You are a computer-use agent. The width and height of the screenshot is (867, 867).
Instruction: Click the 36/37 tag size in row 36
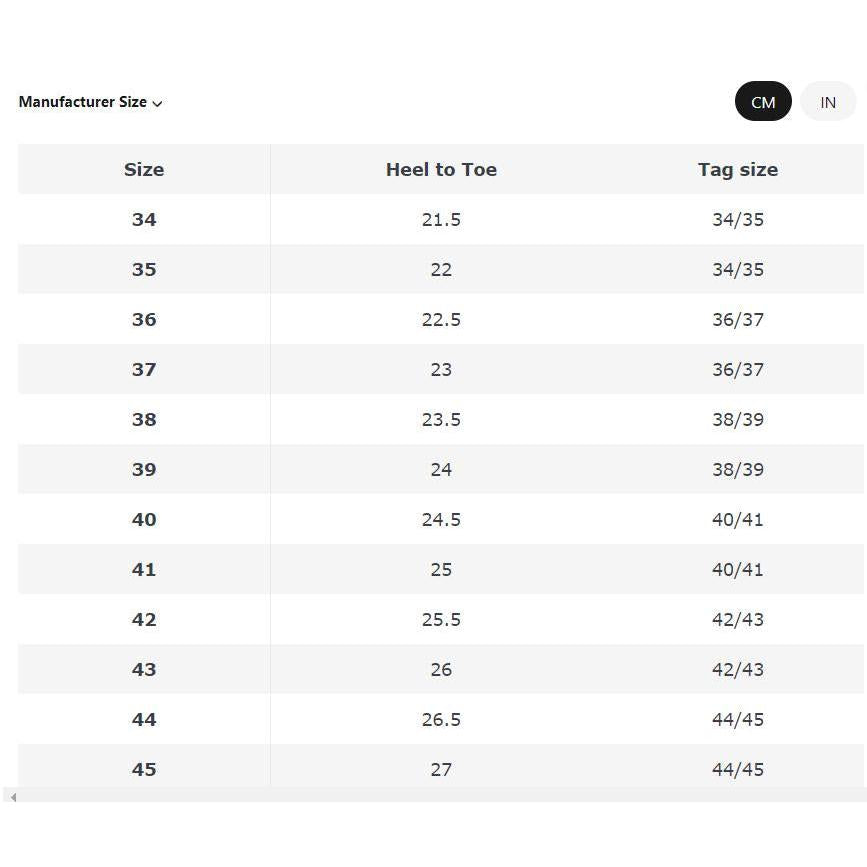(x=738, y=320)
